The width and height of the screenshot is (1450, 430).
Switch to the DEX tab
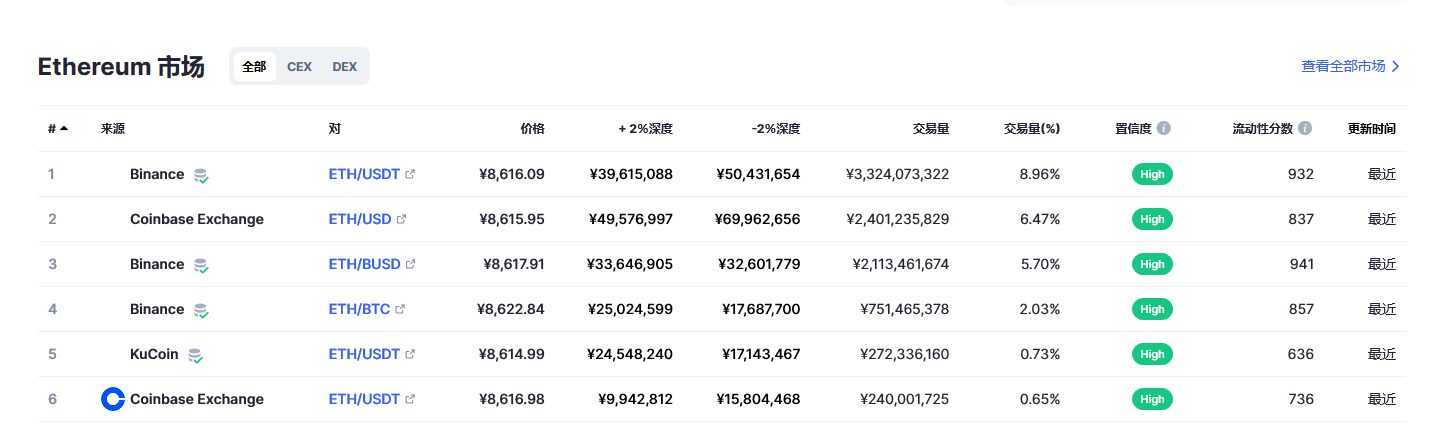(344, 67)
